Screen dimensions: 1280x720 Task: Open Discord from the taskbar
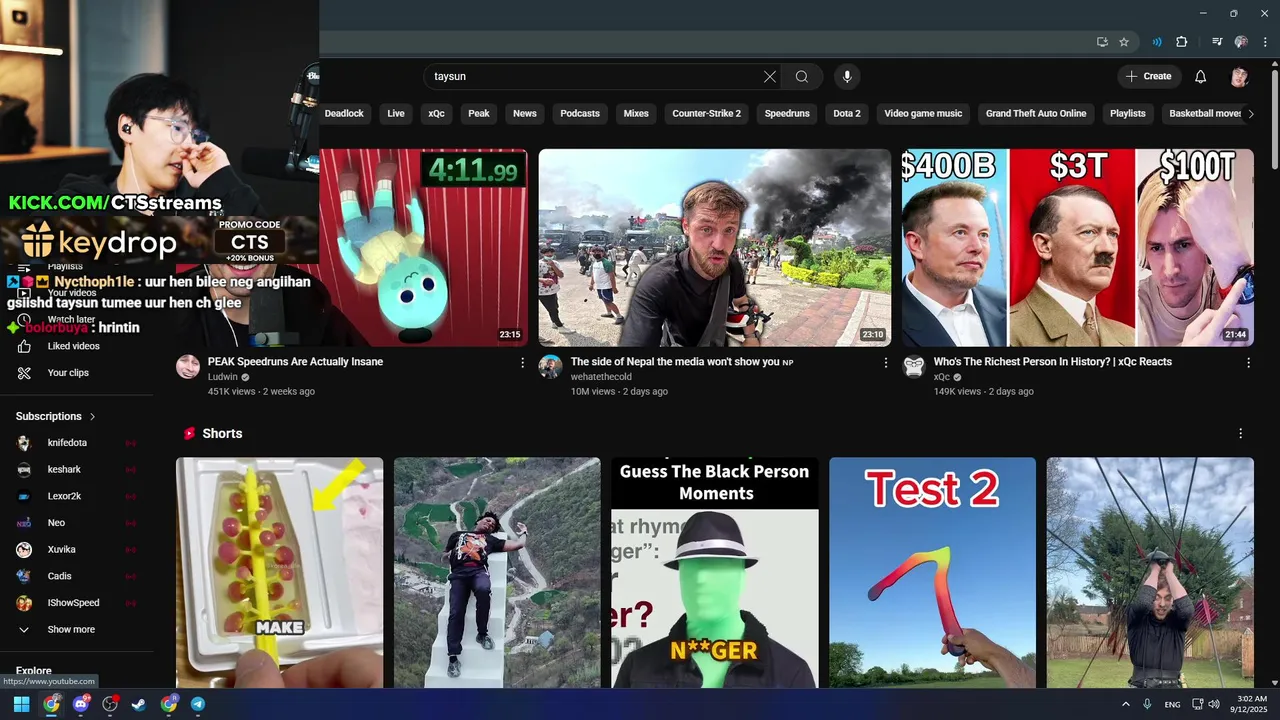pyautogui.click(x=81, y=704)
